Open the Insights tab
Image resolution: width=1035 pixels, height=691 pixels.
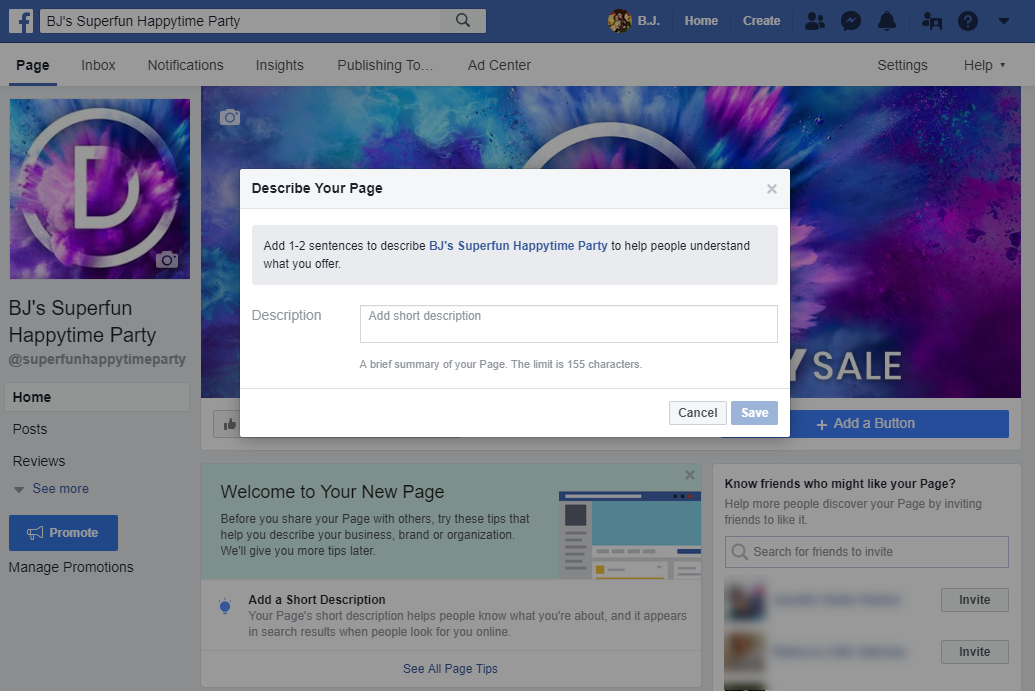pos(279,65)
